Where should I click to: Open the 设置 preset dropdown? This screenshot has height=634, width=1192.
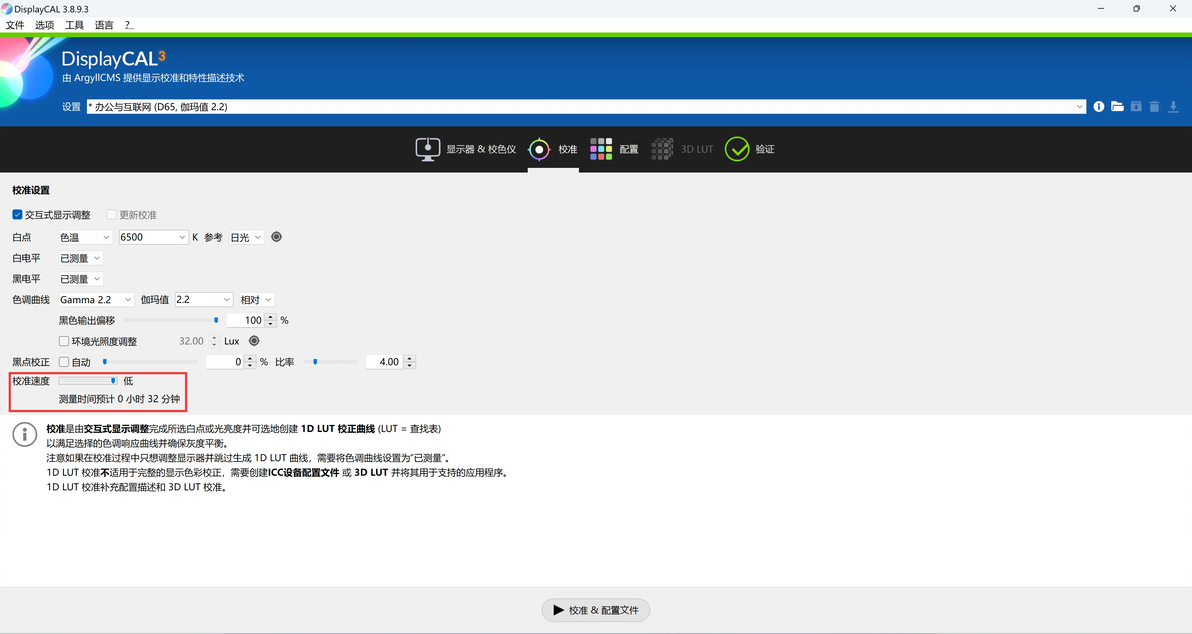pos(586,106)
